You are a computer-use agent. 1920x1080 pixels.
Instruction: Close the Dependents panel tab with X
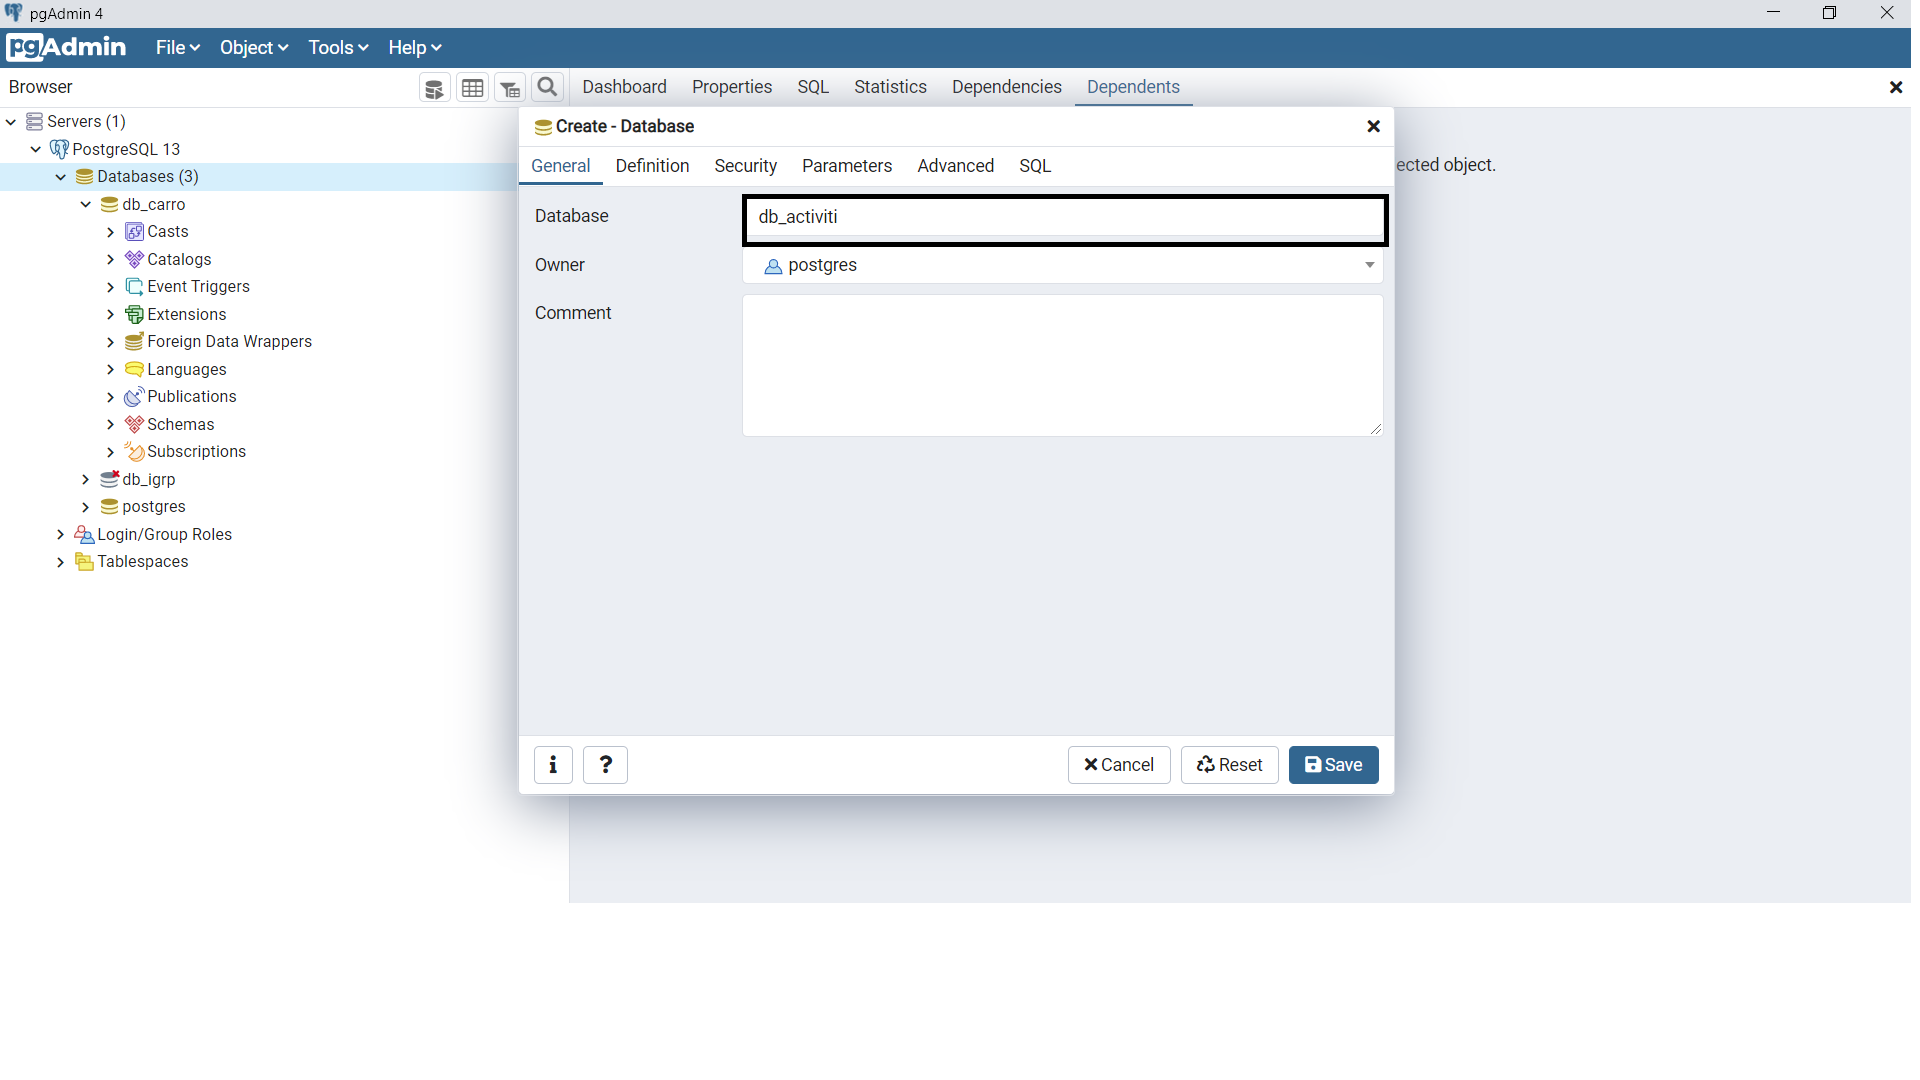(1895, 88)
